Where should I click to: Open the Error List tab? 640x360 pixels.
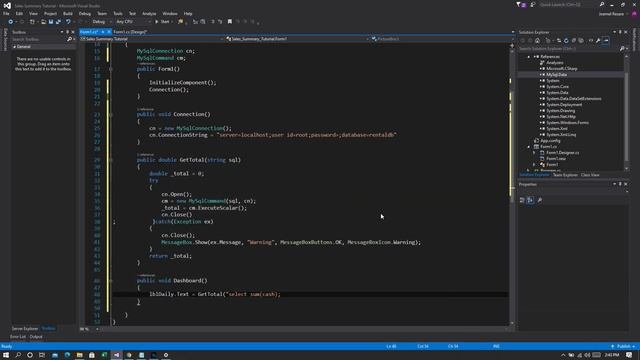pyautogui.click(x=18, y=337)
